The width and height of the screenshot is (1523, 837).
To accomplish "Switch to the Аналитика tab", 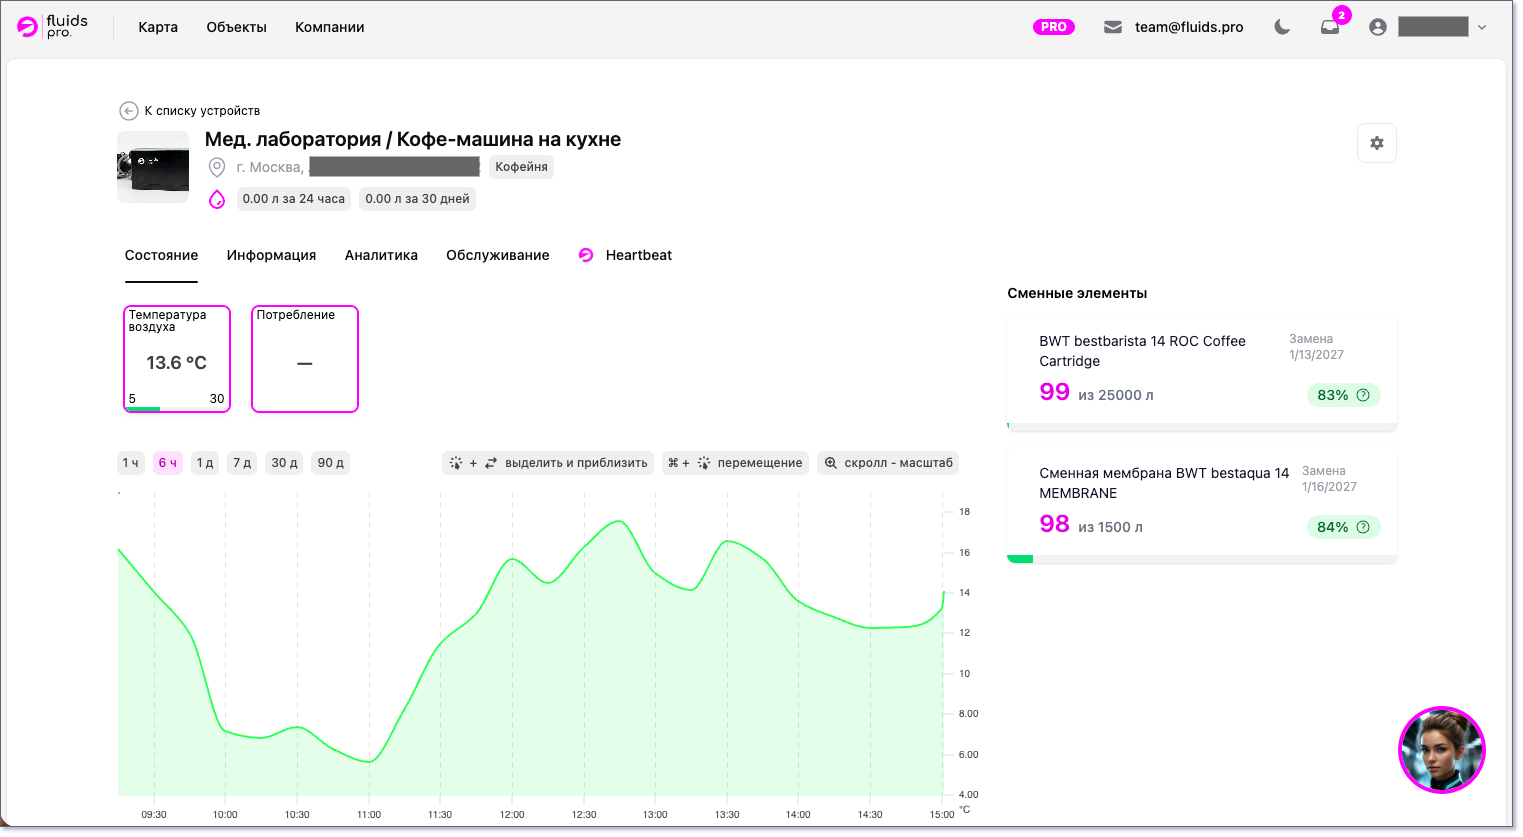I will click(x=381, y=255).
